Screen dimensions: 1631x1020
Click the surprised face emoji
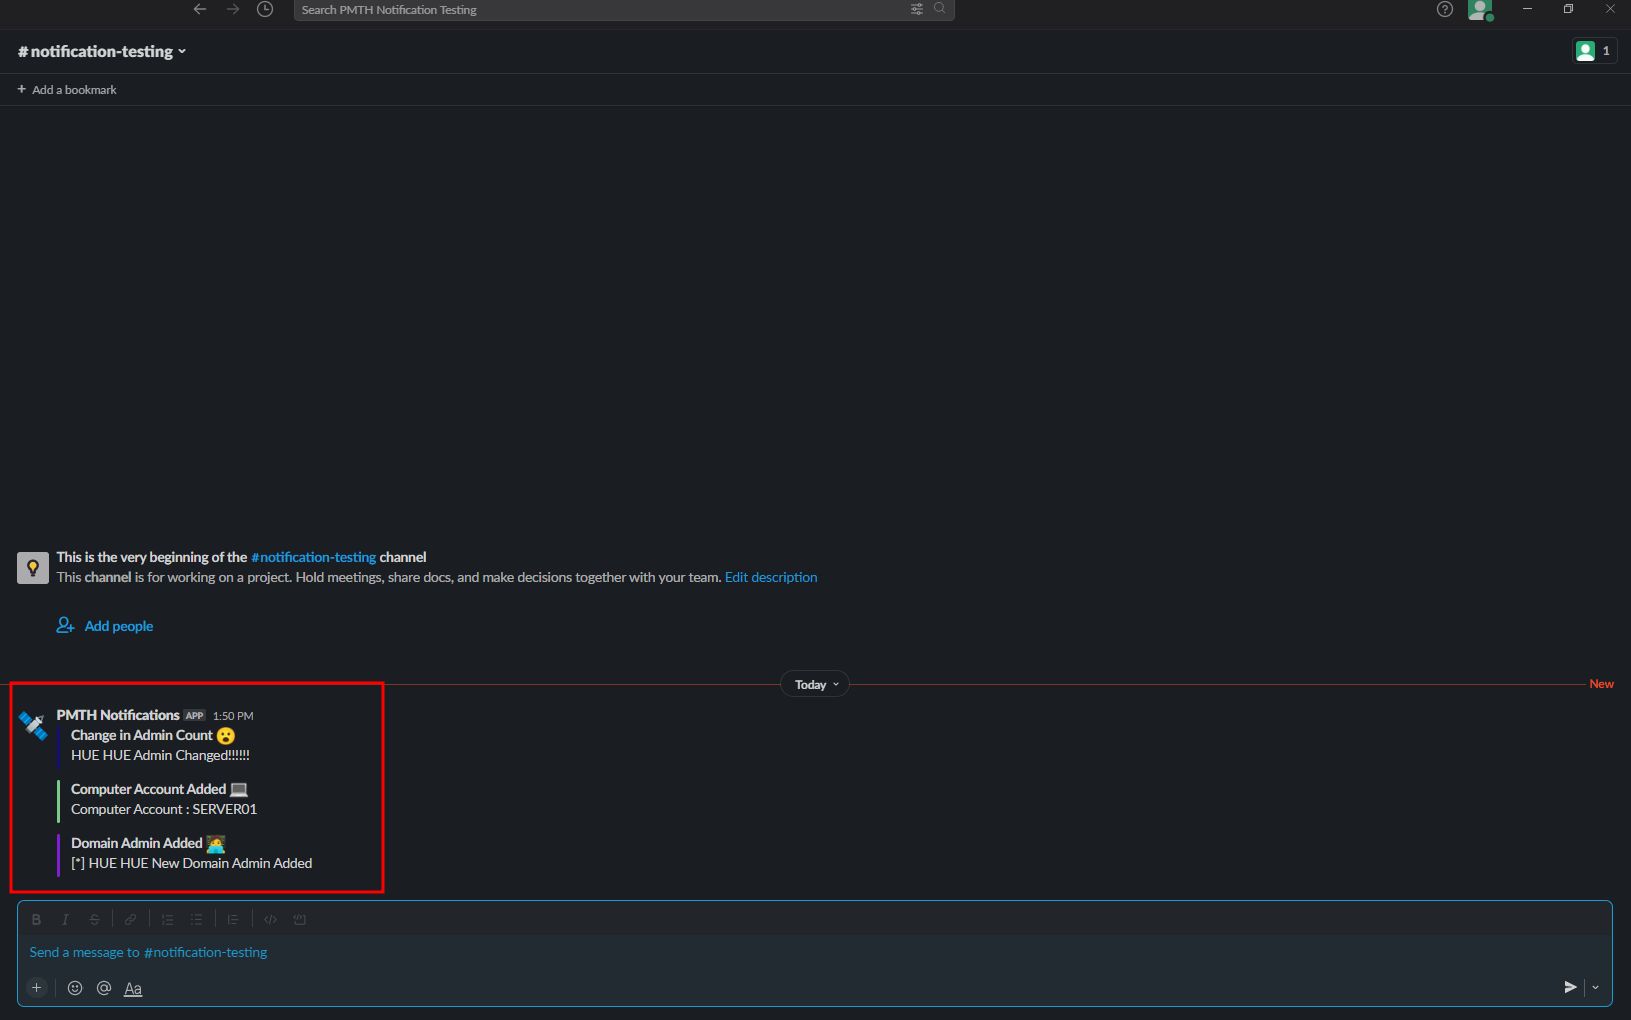click(x=226, y=736)
